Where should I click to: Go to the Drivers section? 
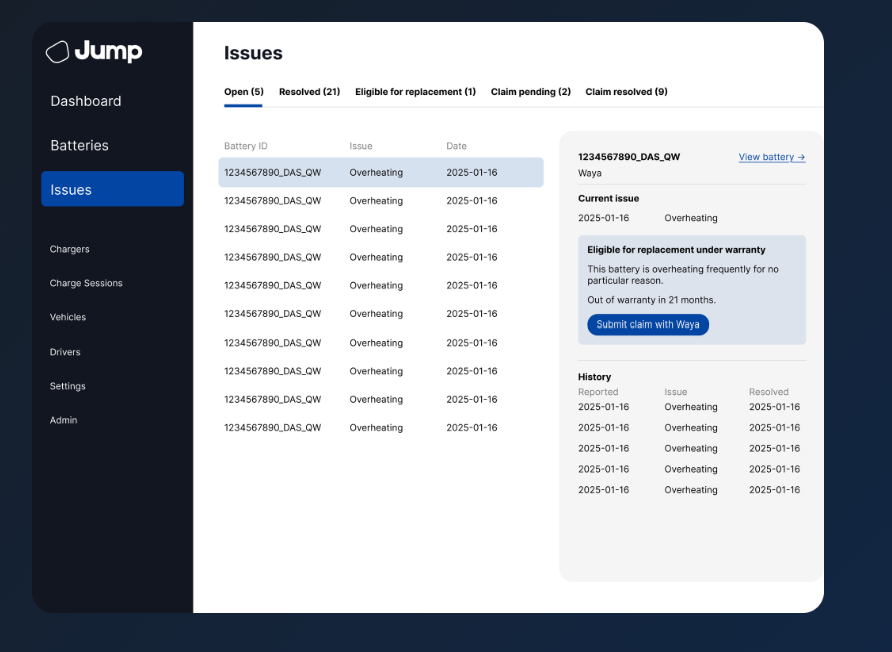(65, 352)
